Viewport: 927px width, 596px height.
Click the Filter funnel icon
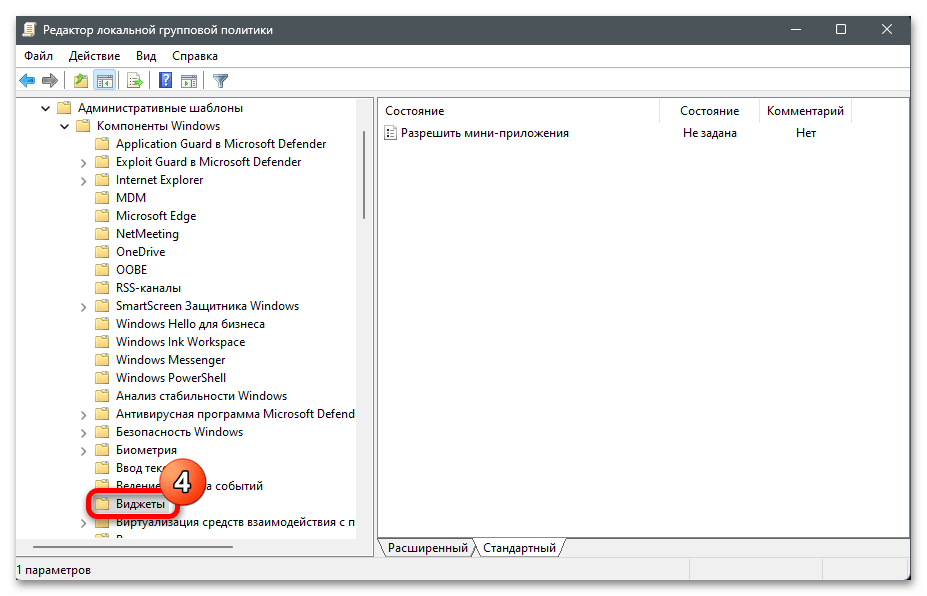221,81
